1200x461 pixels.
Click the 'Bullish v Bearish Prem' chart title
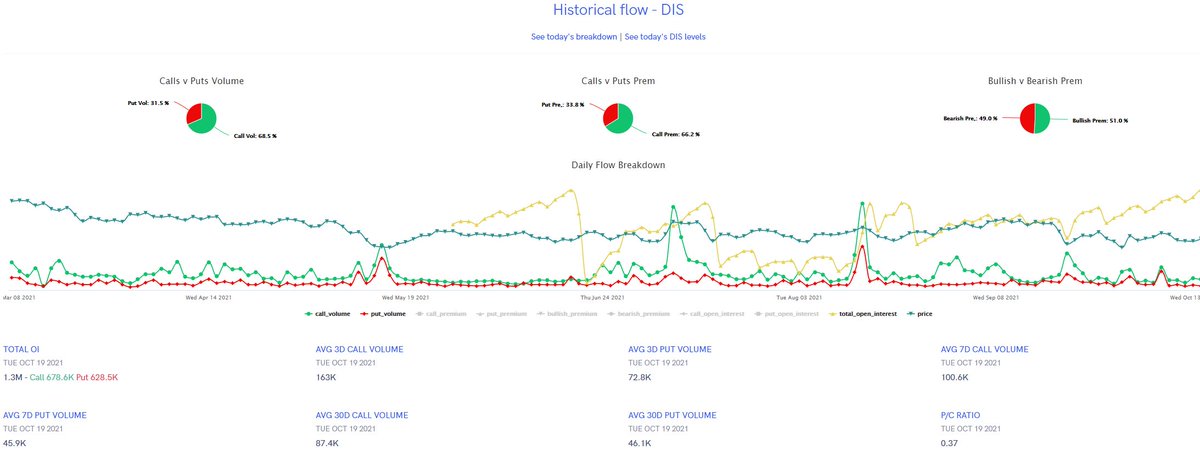click(1034, 80)
